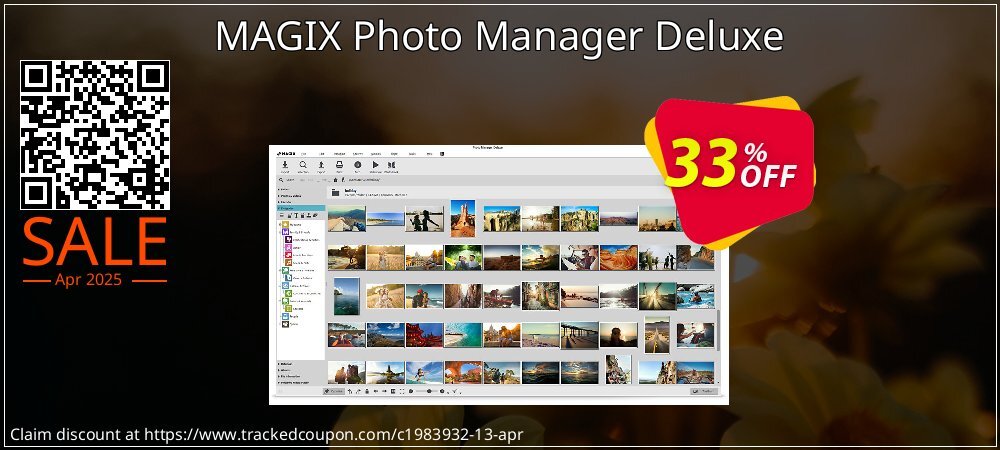Click the button in the bottom-right corner
This screenshot has width=1000, height=450.
pos(704,391)
